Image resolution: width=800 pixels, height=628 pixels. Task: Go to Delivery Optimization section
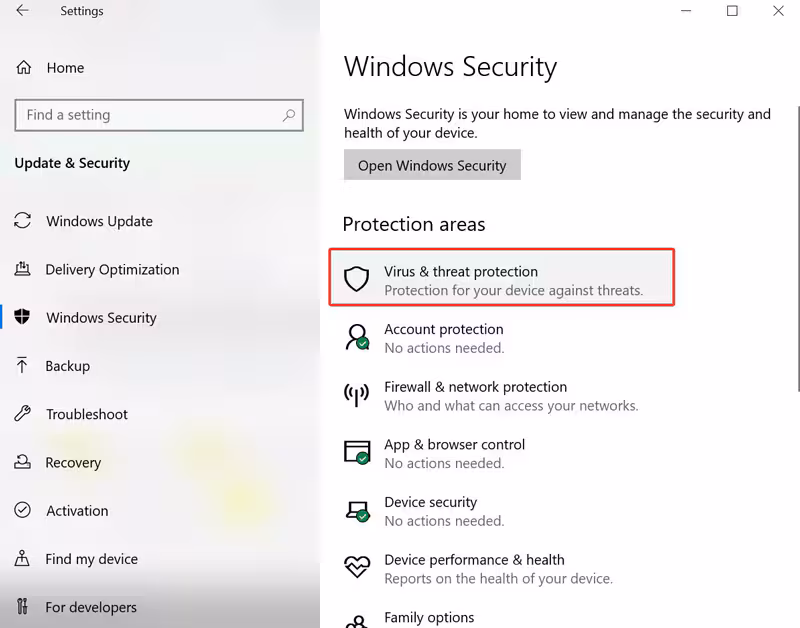point(112,270)
